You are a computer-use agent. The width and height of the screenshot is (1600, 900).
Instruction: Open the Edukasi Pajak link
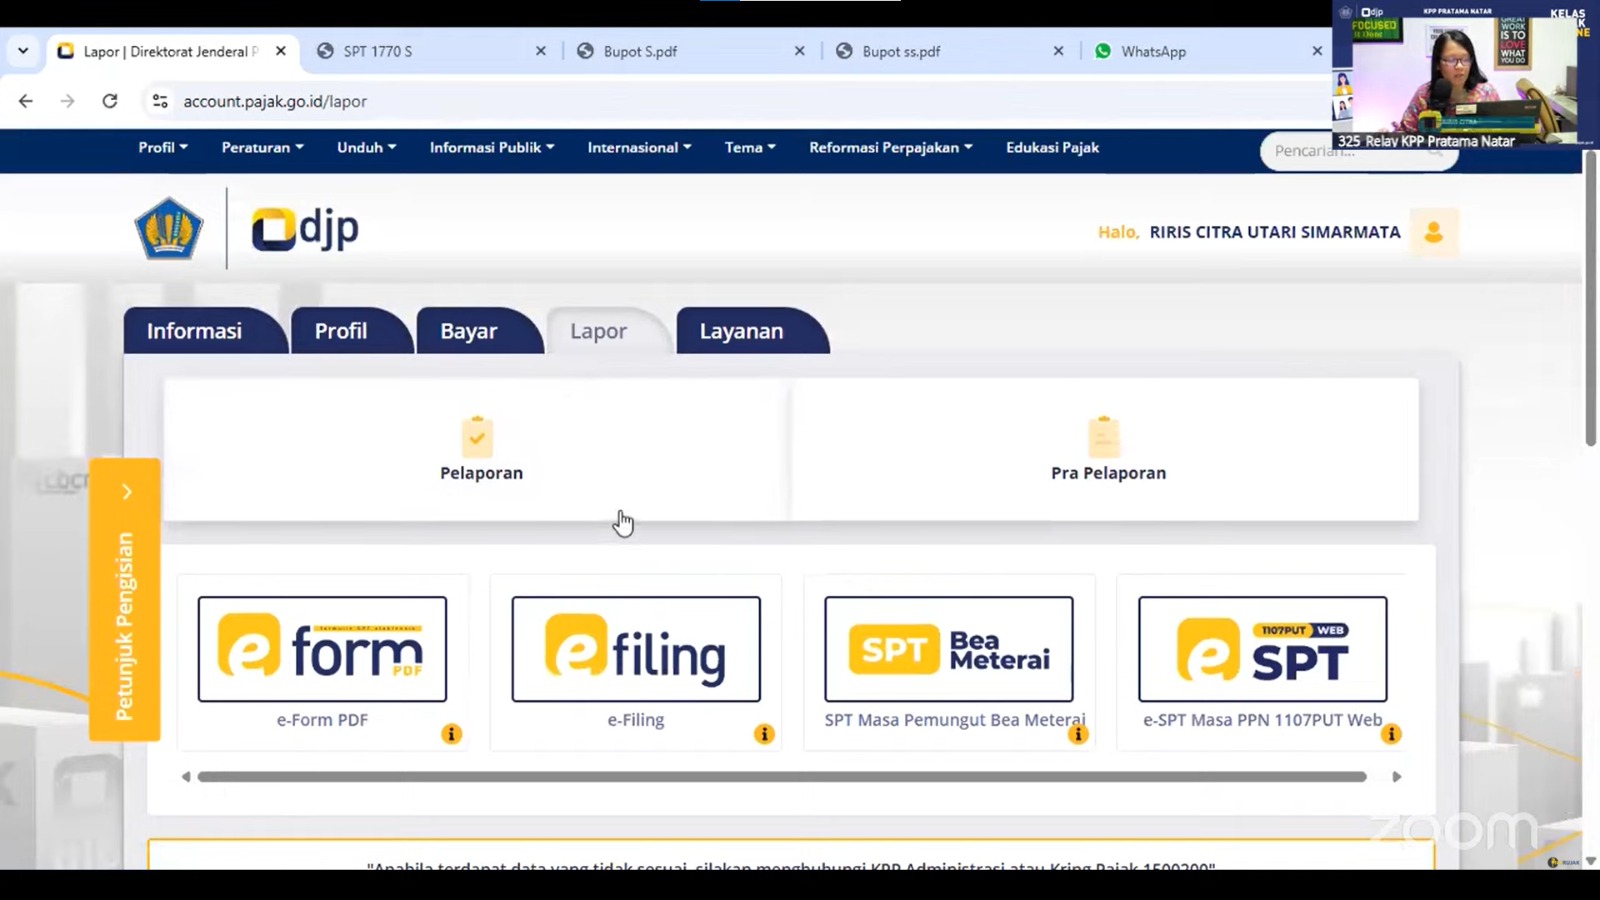(1052, 148)
